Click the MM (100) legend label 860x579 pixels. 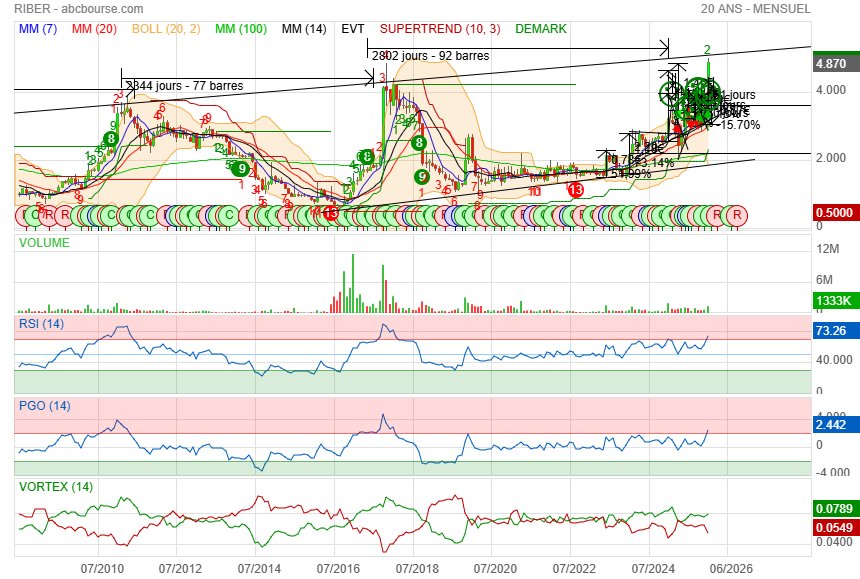point(241,29)
